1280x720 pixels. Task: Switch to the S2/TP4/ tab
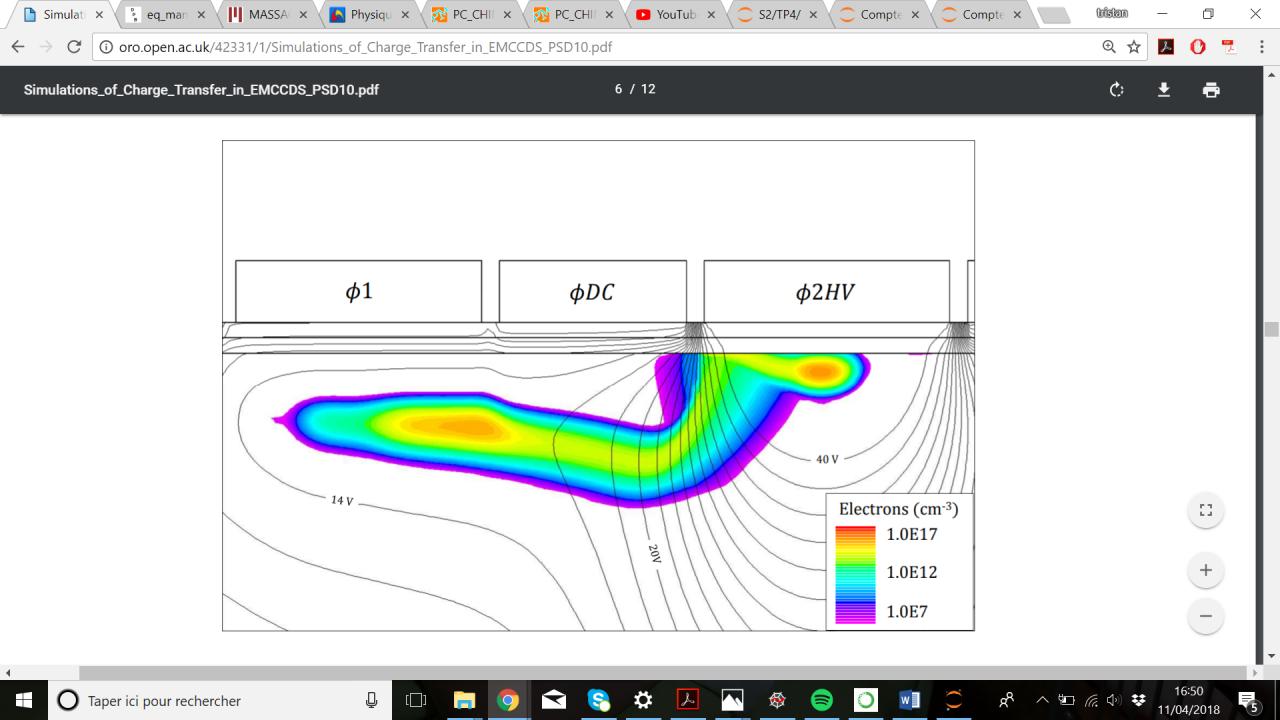[778, 15]
